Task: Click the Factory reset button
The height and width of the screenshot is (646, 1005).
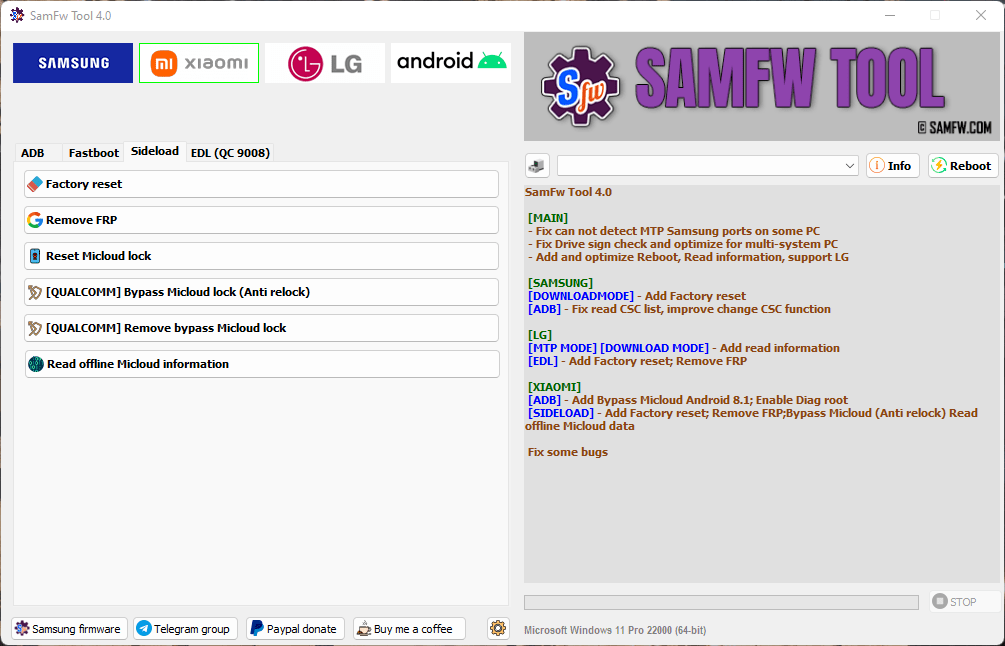Action: (262, 184)
